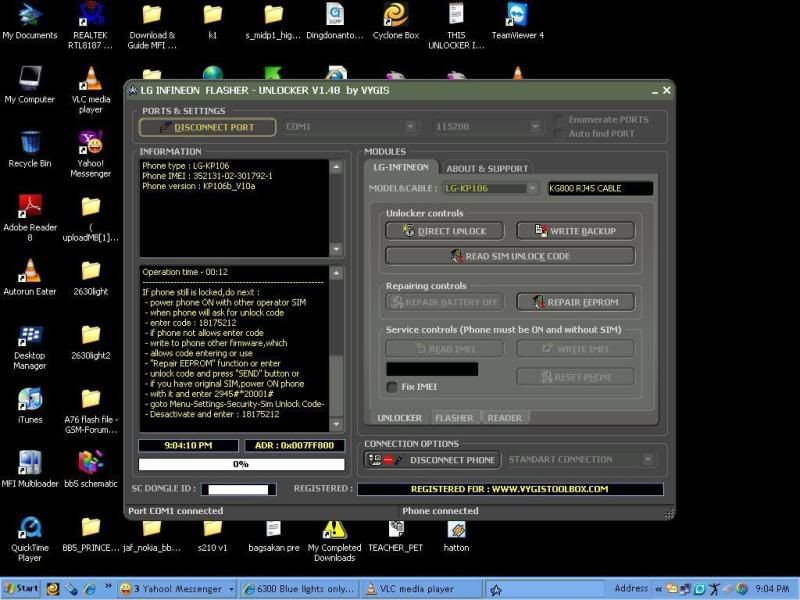The width and height of the screenshot is (800, 600).
Task: Select the iTunes desktop icon
Action: 30,405
